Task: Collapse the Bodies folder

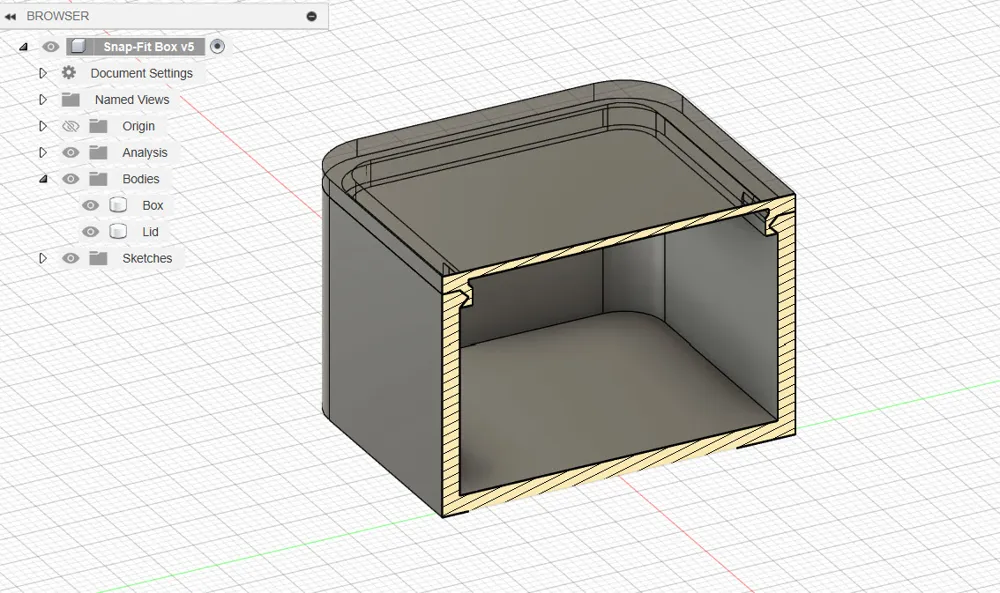Action: coord(43,178)
